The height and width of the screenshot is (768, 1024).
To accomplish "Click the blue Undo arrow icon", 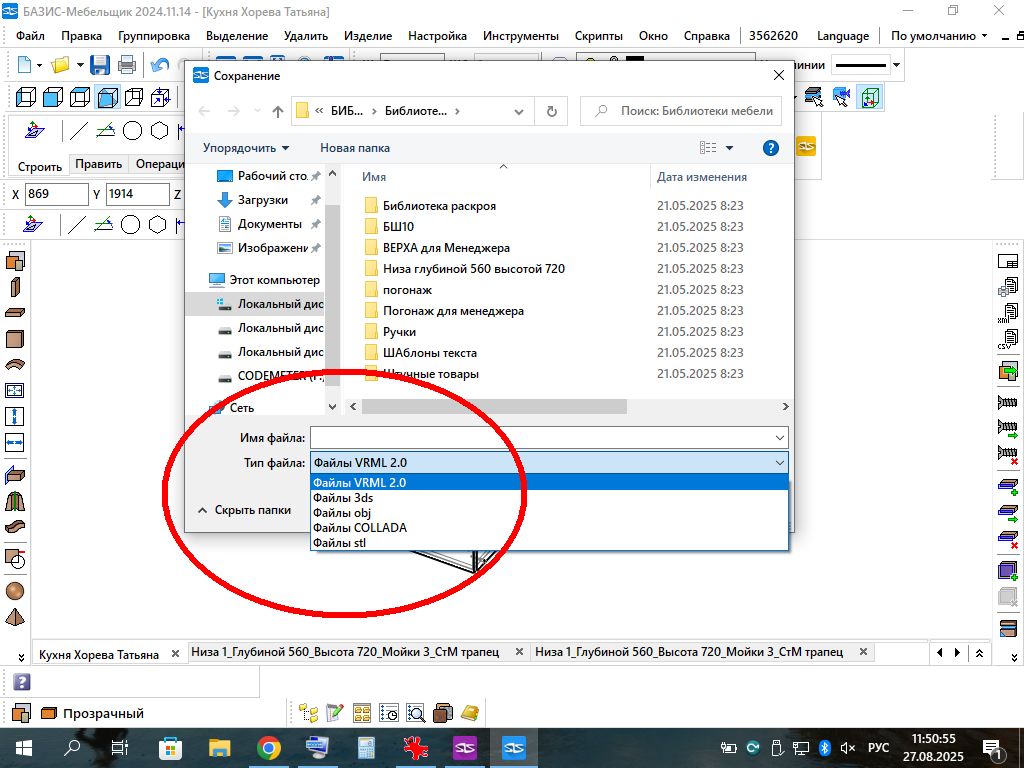I will point(159,65).
